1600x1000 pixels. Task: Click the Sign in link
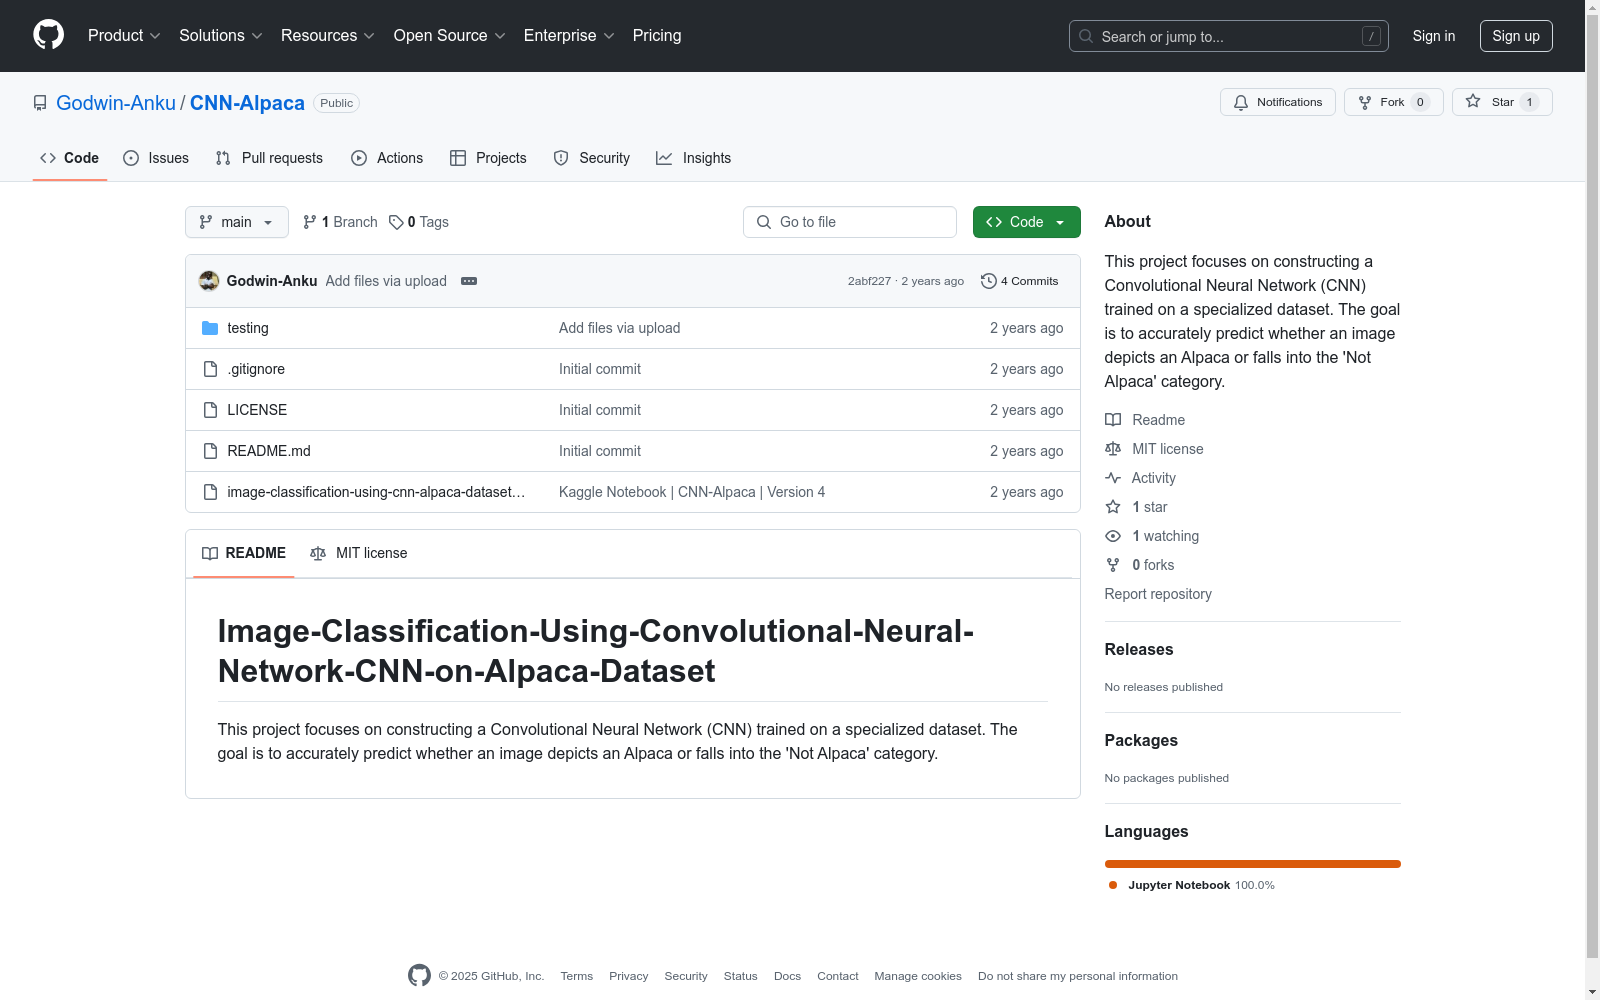pos(1434,36)
